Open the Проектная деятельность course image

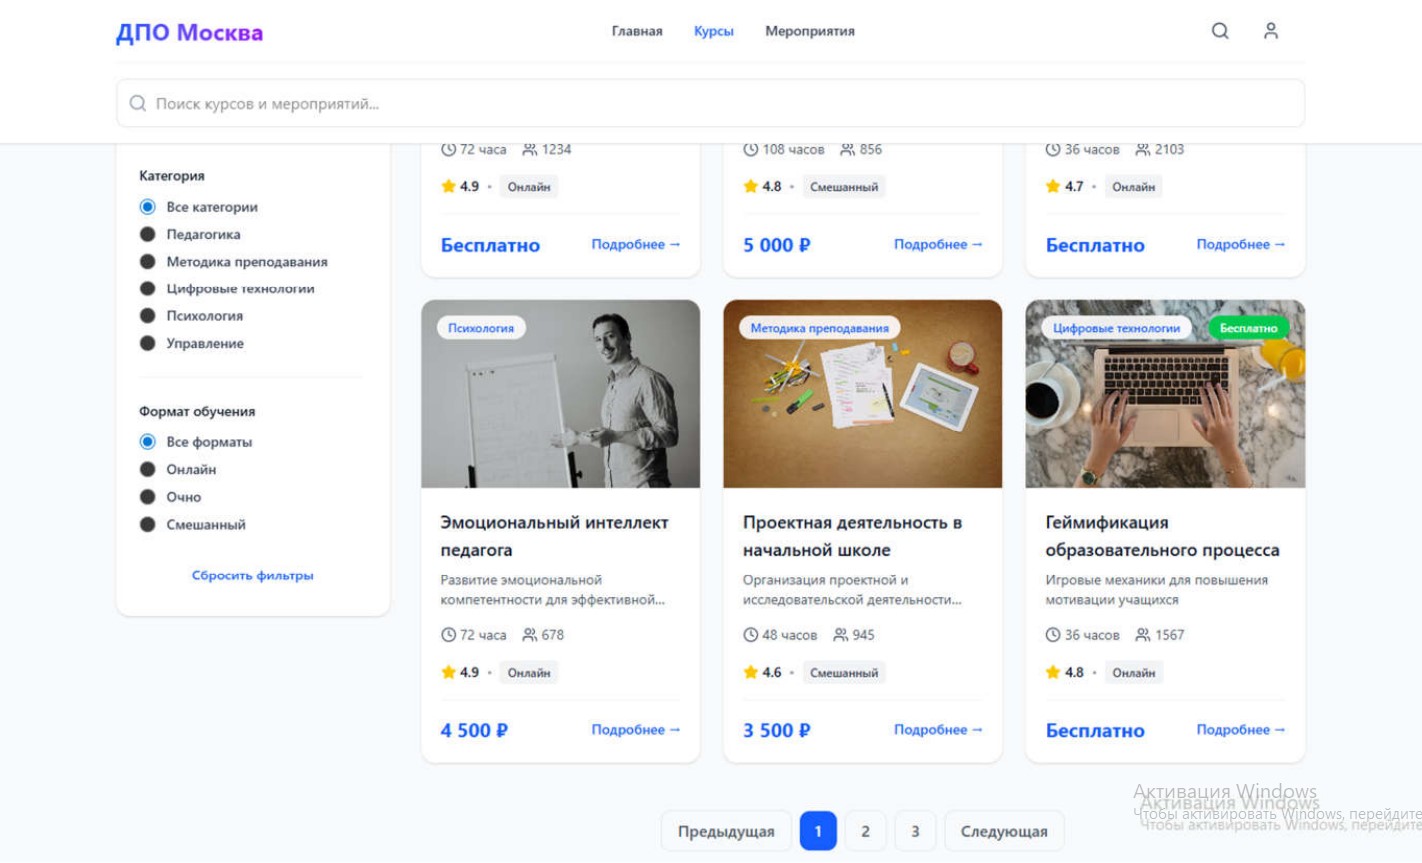point(863,394)
